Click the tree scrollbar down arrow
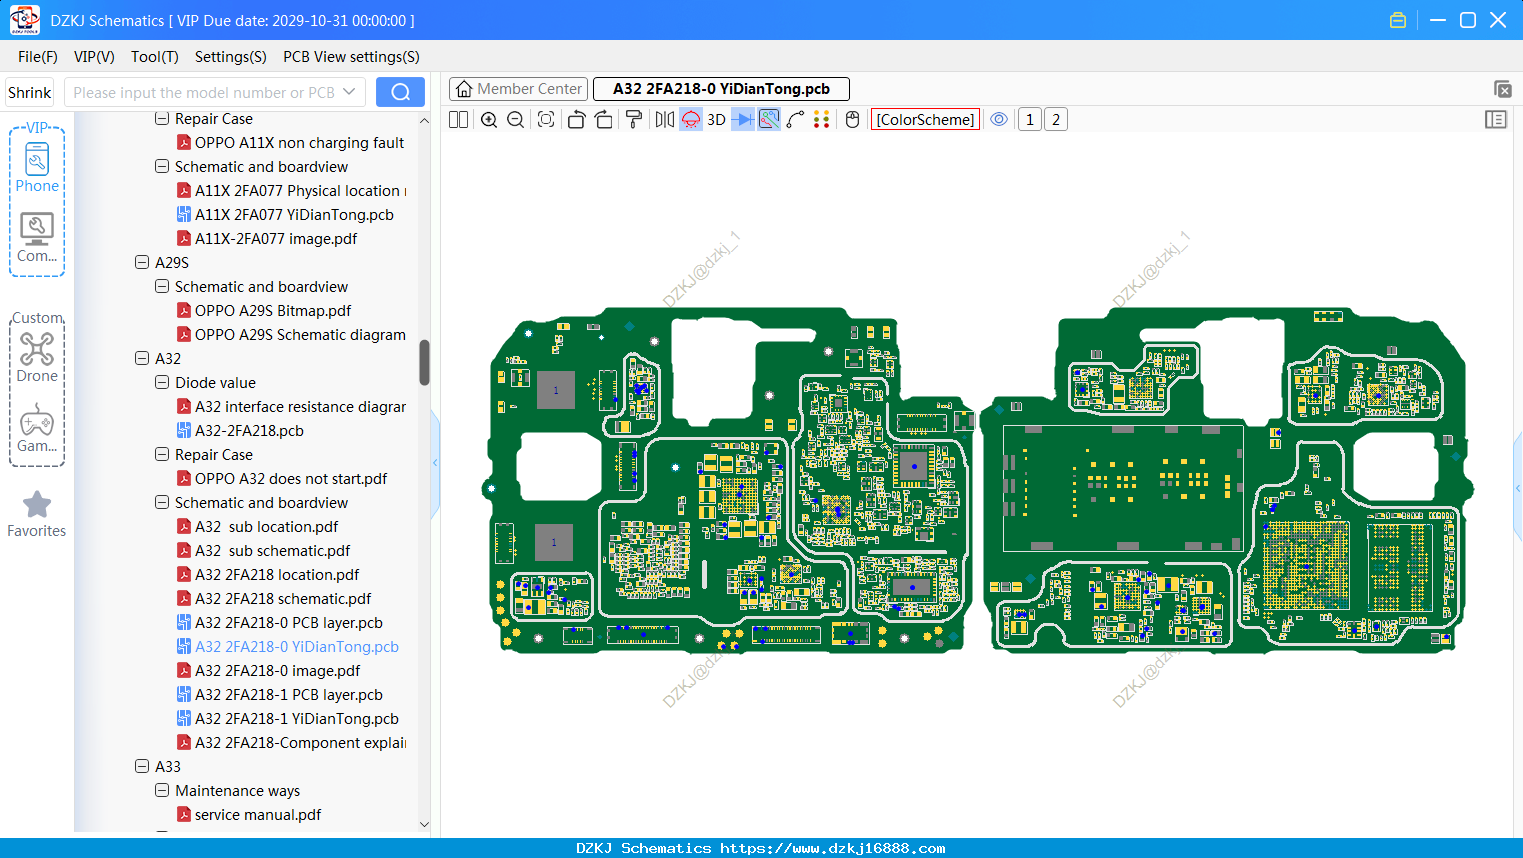Viewport: 1523px width, 858px height. (x=424, y=824)
